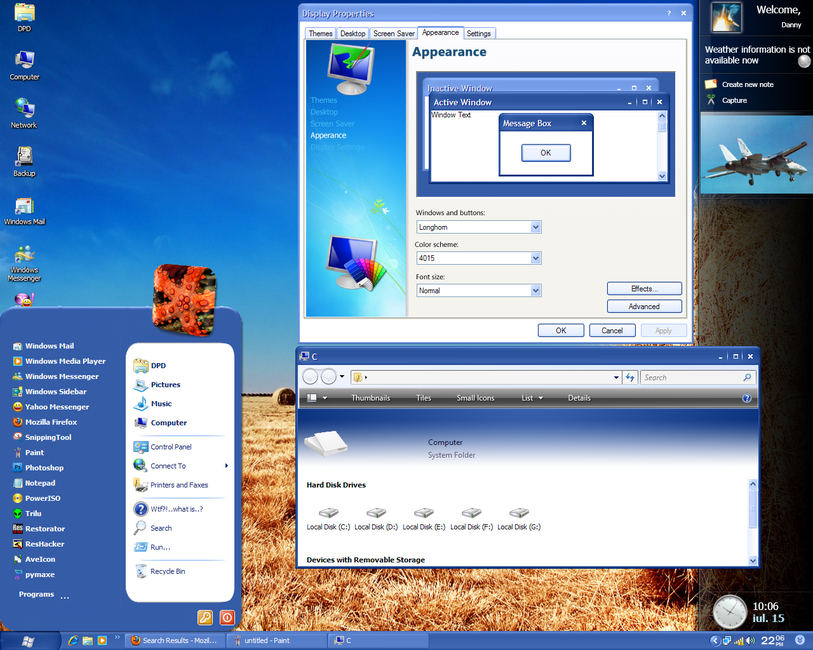
Task: Click OK in Display Properties
Action: click(x=561, y=330)
